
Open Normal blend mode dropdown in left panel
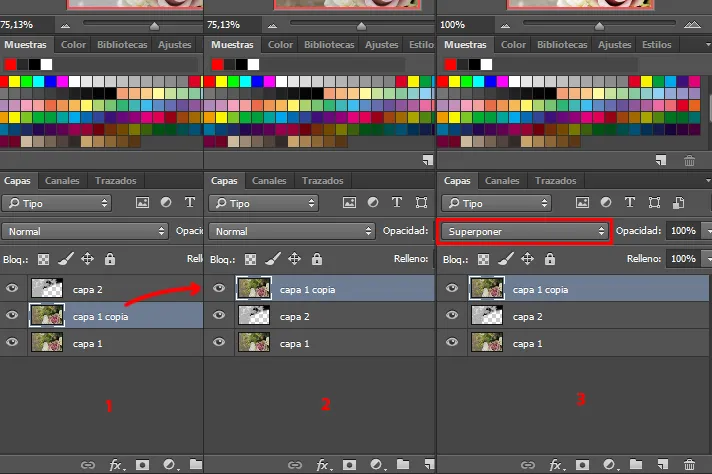[85, 231]
